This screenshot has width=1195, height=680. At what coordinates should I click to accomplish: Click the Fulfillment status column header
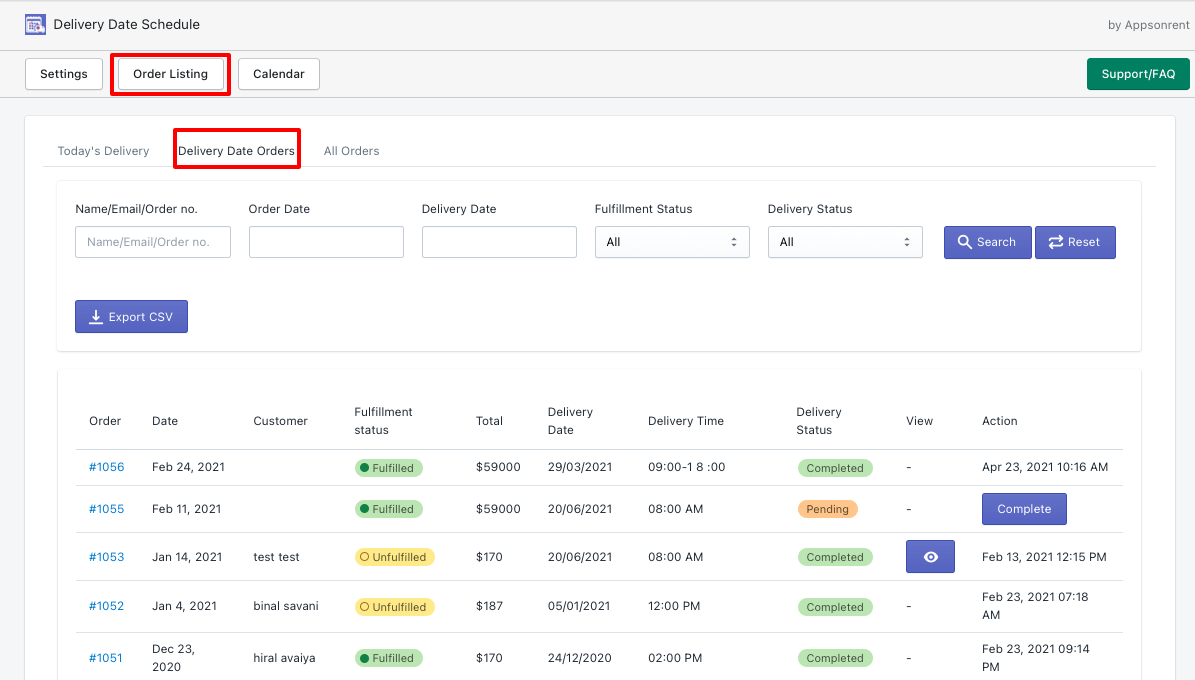[x=383, y=421]
